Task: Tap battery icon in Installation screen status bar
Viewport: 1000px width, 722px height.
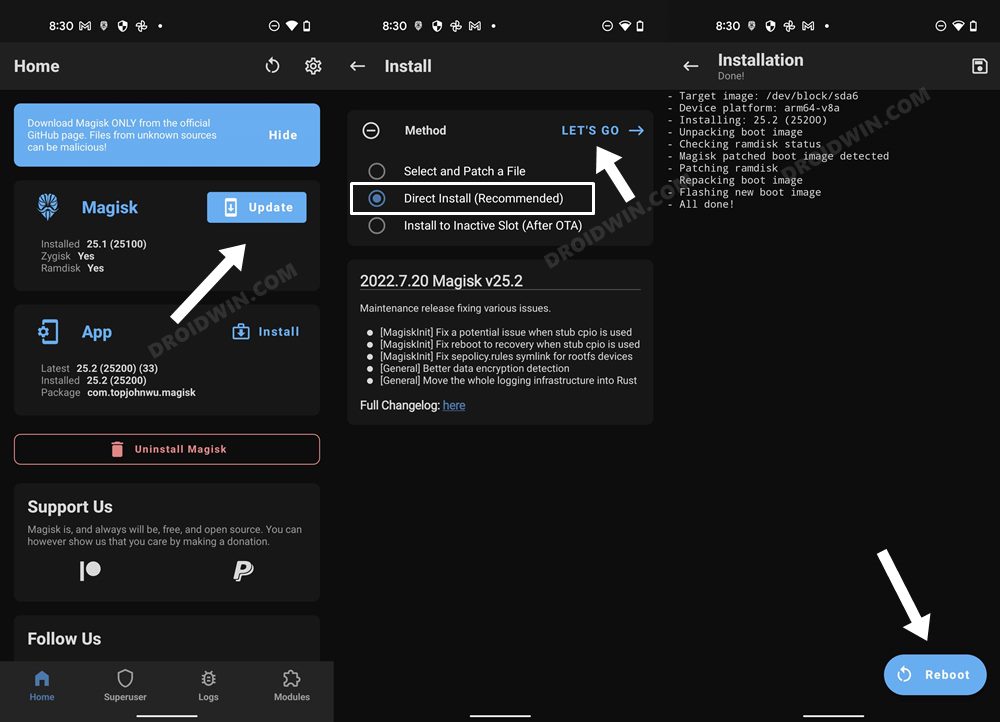Action: (973, 26)
